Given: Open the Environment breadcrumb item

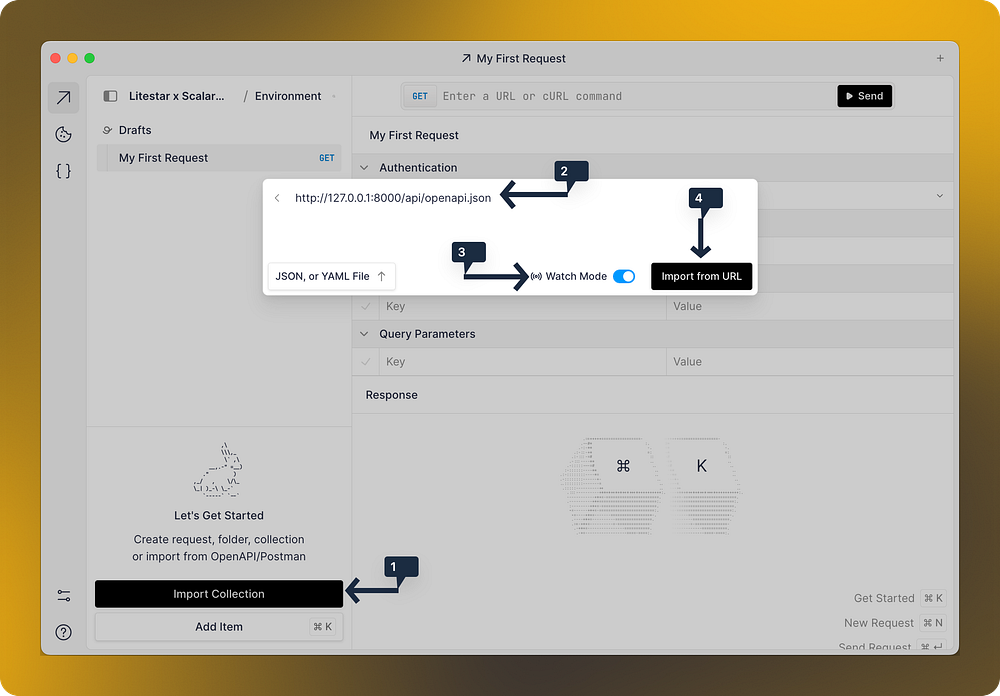Looking at the screenshot, I should coord(288,96).
